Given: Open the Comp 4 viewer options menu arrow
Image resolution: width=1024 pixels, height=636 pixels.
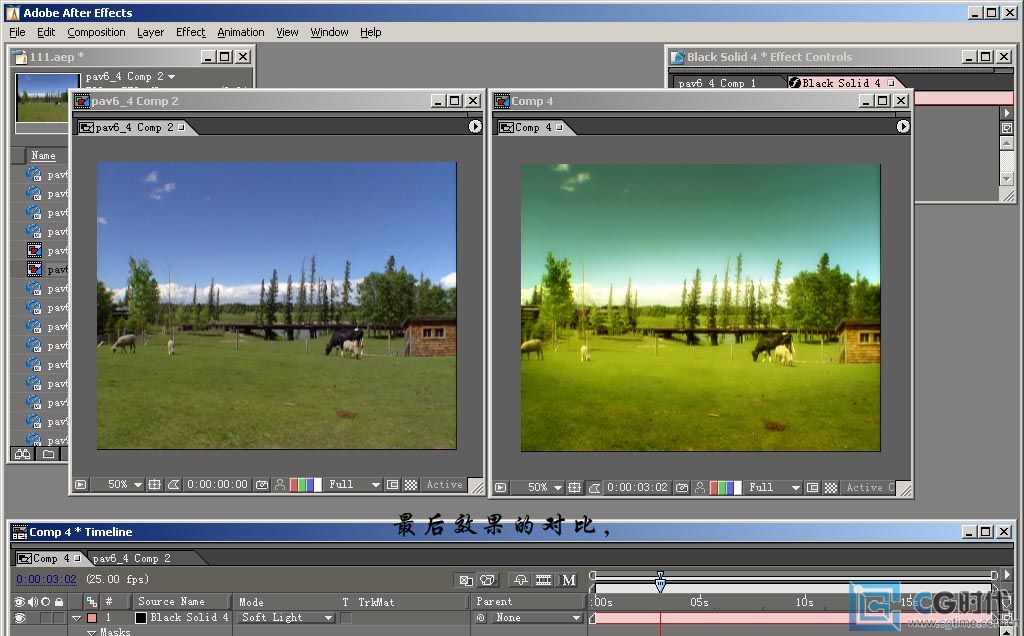Looking at the screenshot, I should pos(903,126).
